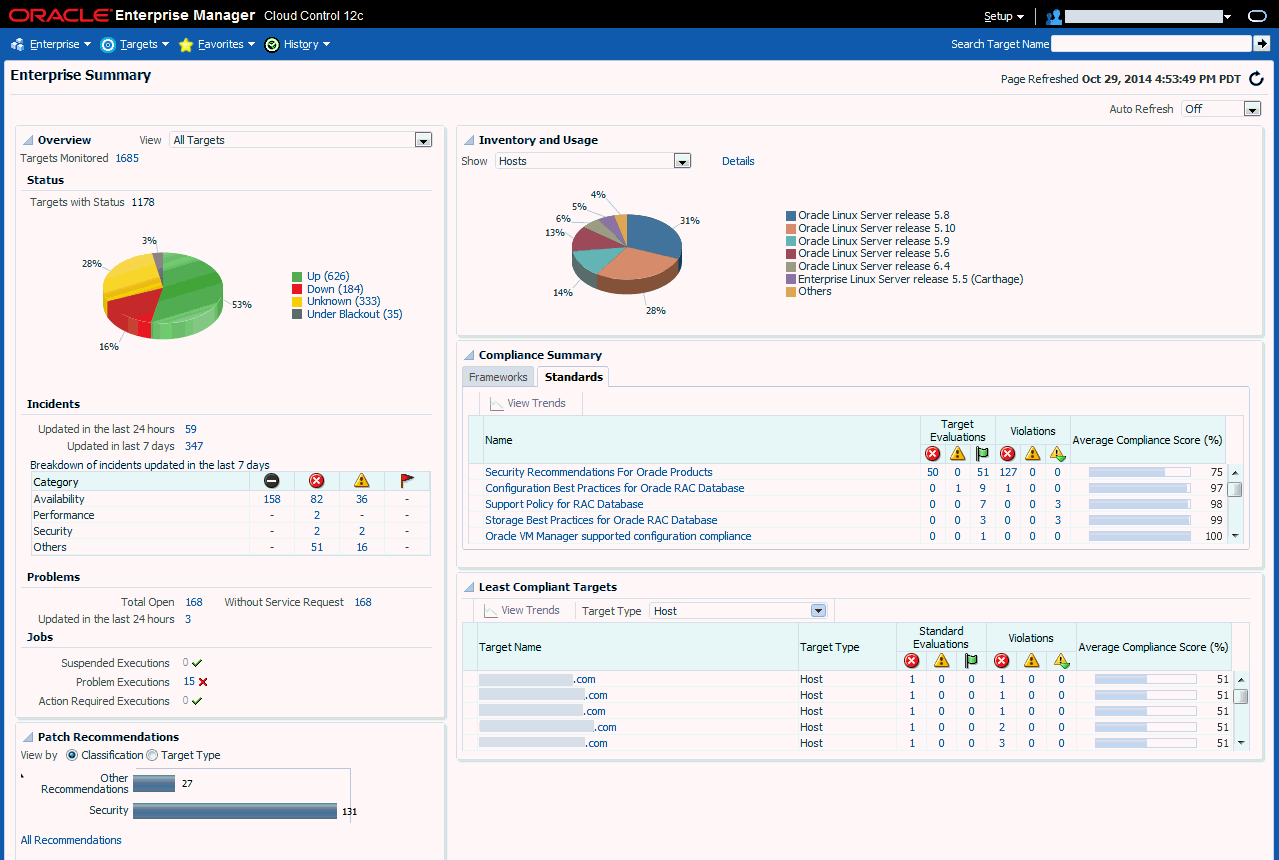Click the Enterprise menu icon
The height and width of the screenshot is (860, 1279).
(17, 45)
